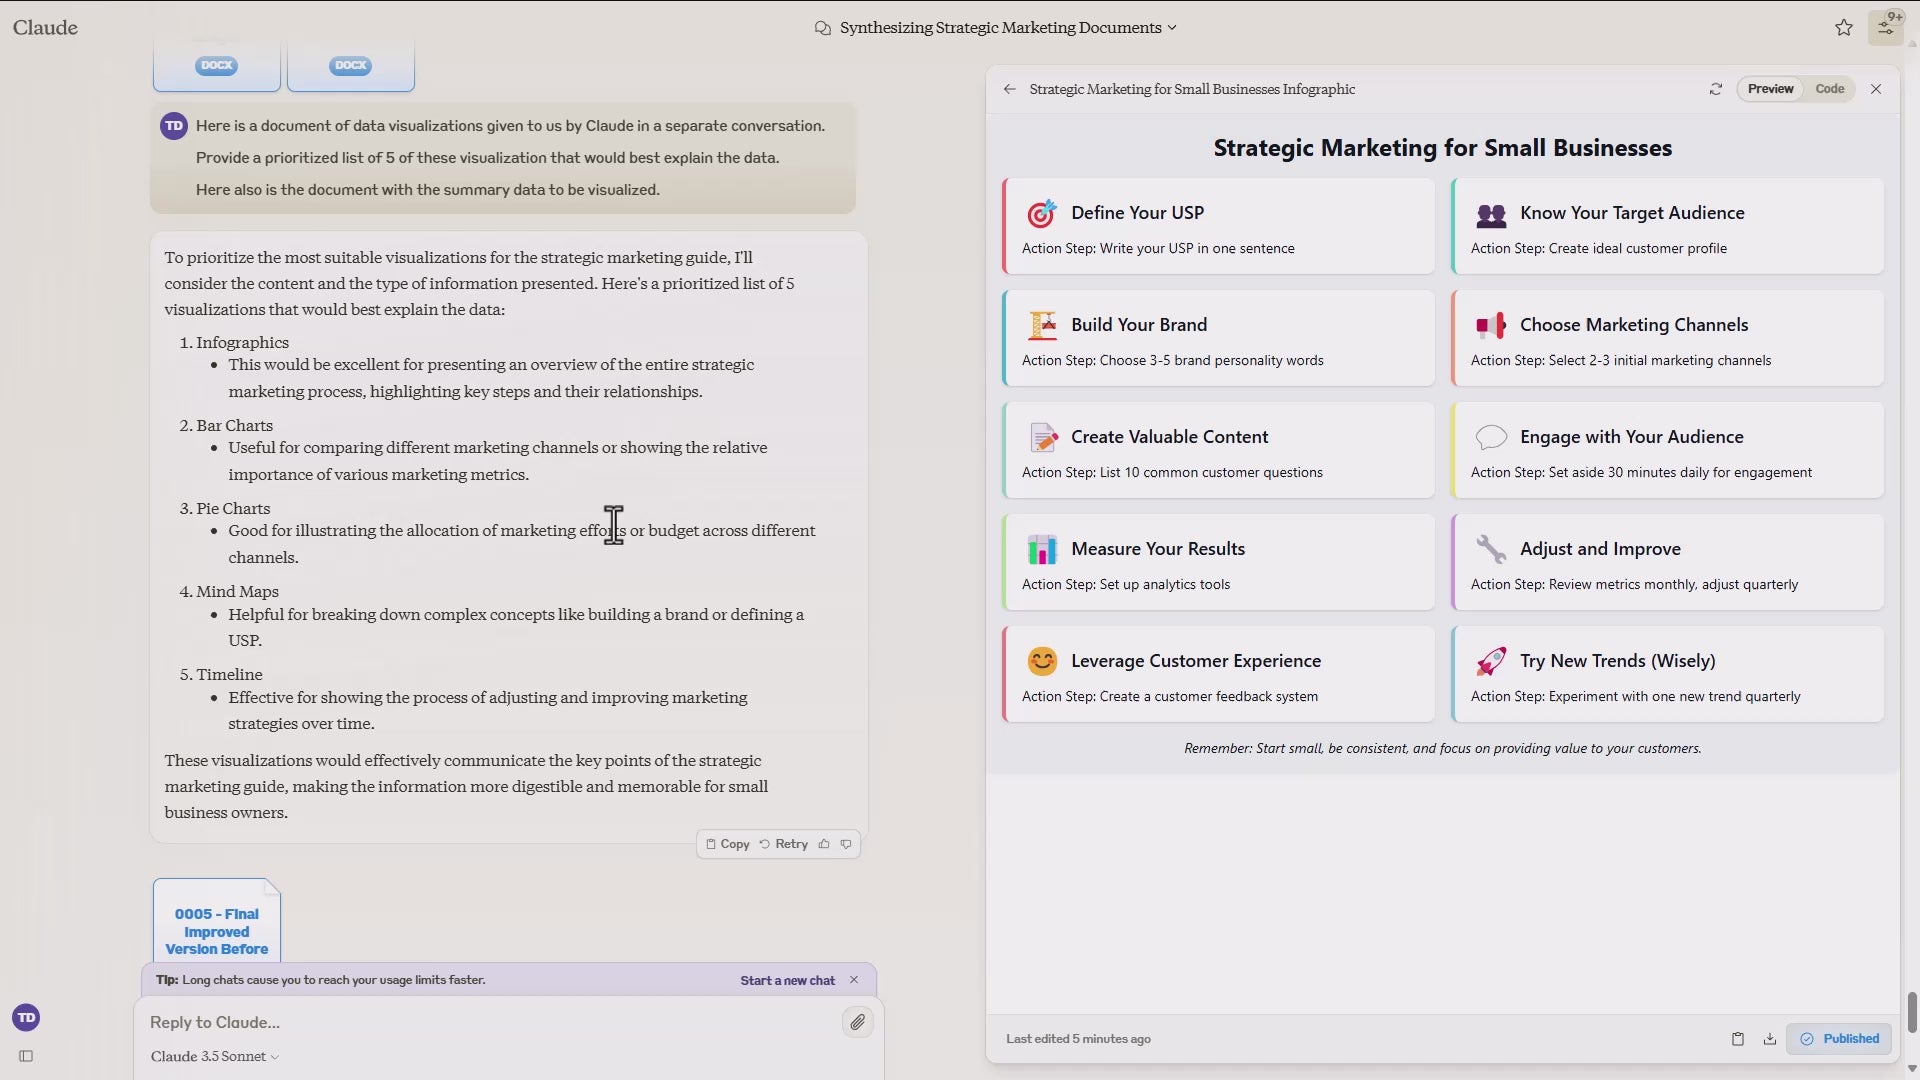Toggle the Published status button

pyautogui.click(x=1839, y=1039)
